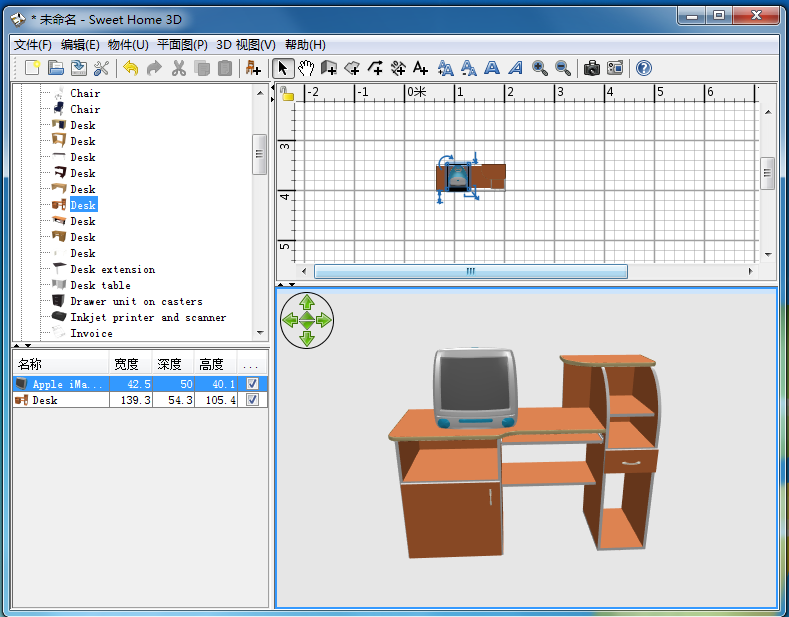
Task: Collapse catalog pane using the splitter arrow
Action: [x=17, y=345]
